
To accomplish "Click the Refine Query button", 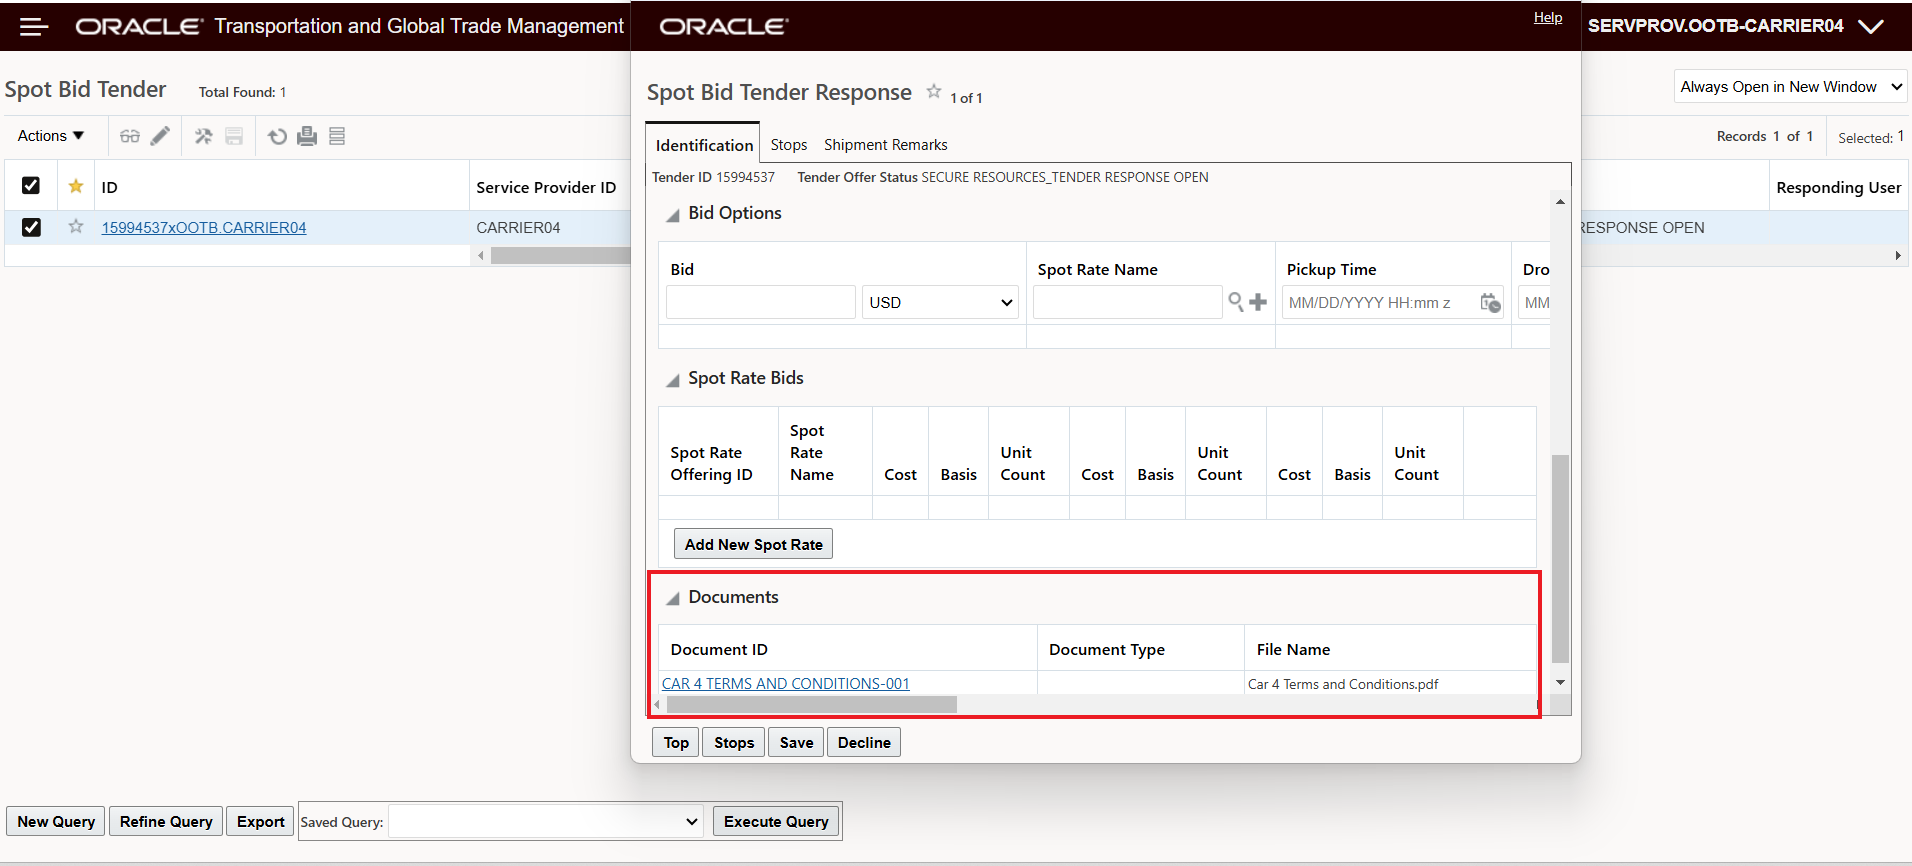I will pyautogui.click(x=166, y=821).
